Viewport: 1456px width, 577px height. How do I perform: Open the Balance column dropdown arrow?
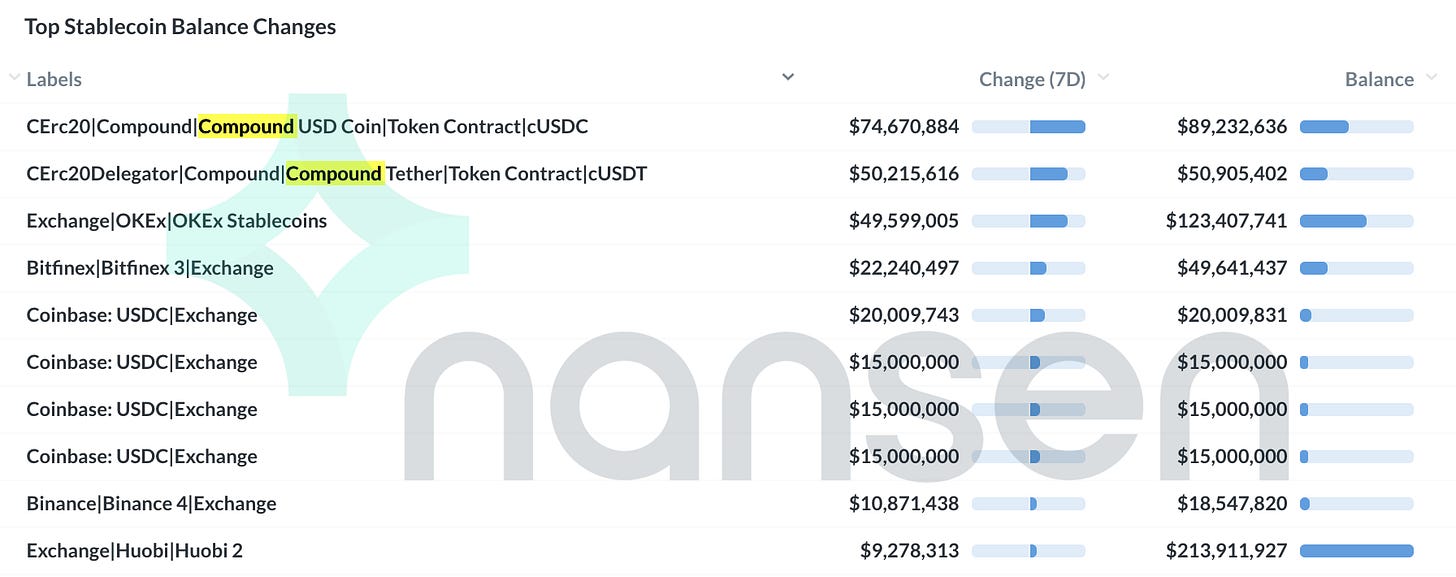[1431, 78]
